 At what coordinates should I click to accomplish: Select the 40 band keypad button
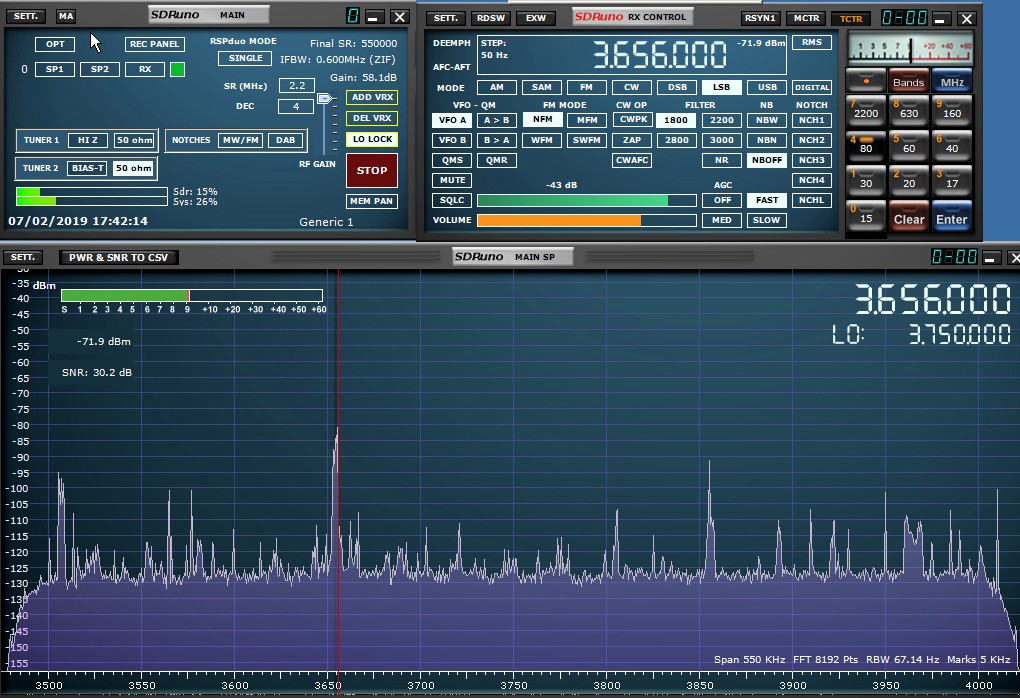coord(952,144)
